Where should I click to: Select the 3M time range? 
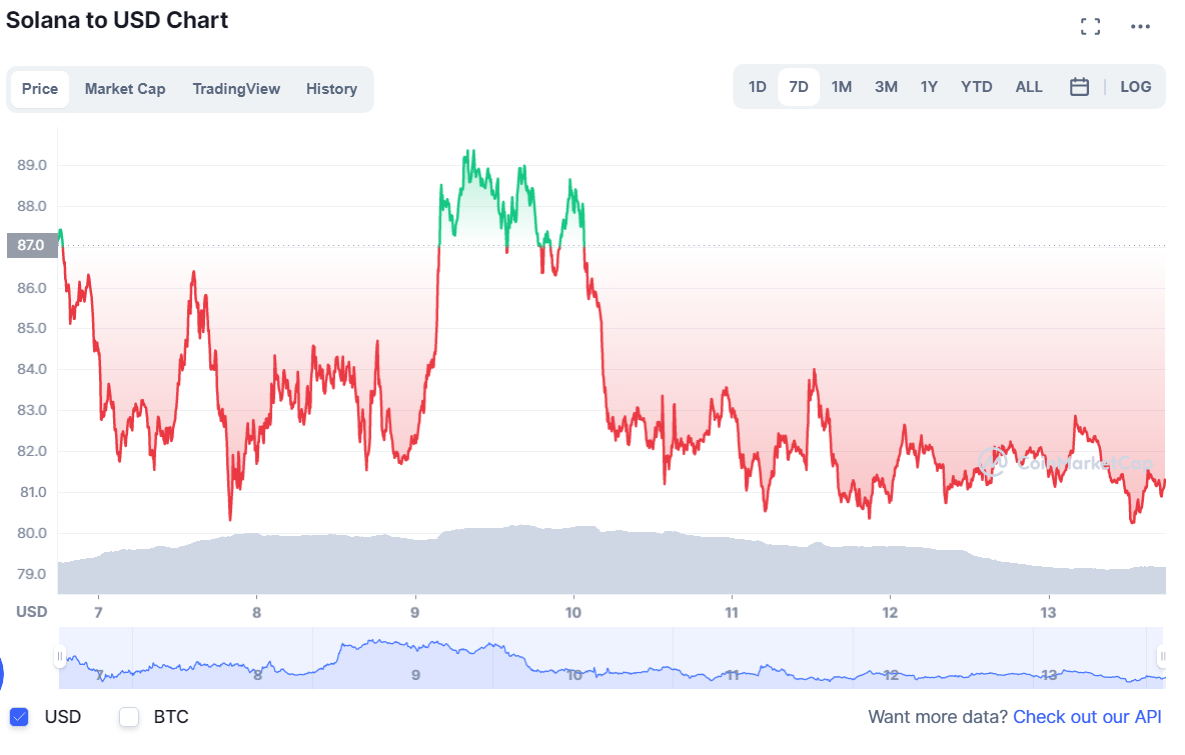pos(886,87)
